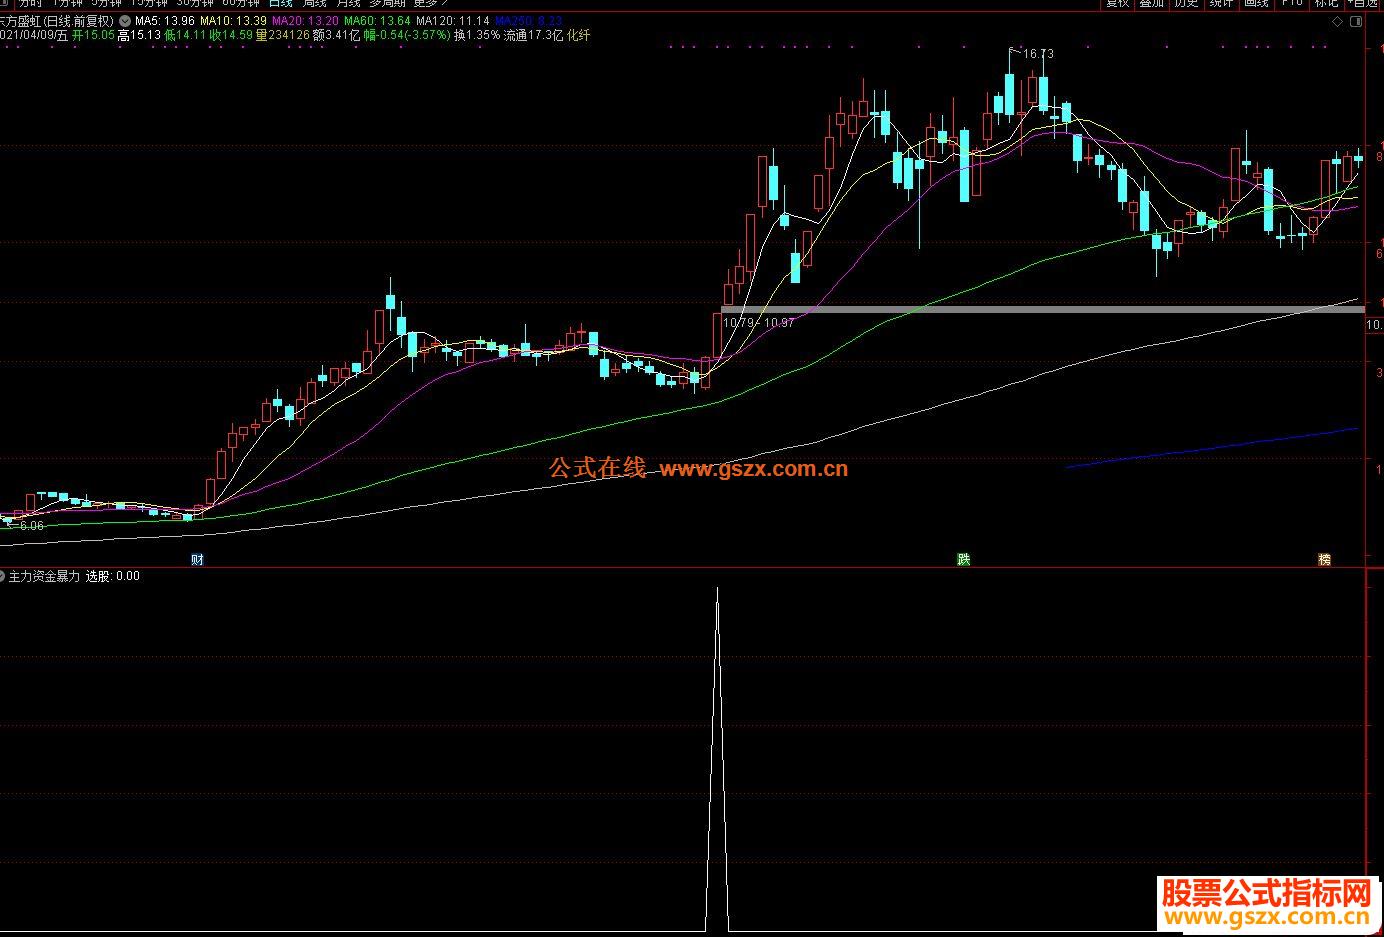Switch to the 60分钟 period tab
Screen dimensions: 1384x937
pos(240,4)
